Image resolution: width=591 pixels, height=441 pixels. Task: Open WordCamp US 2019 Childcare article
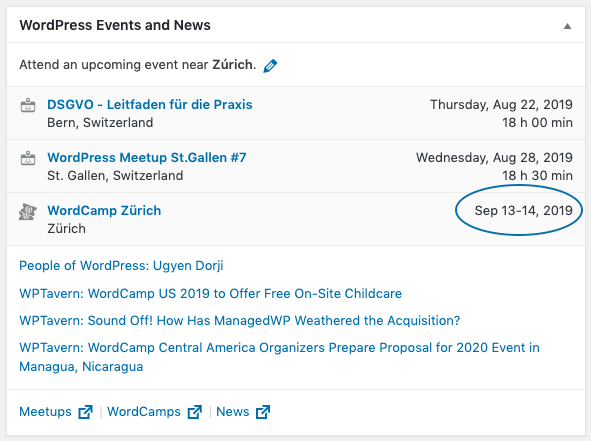[210, 294]
